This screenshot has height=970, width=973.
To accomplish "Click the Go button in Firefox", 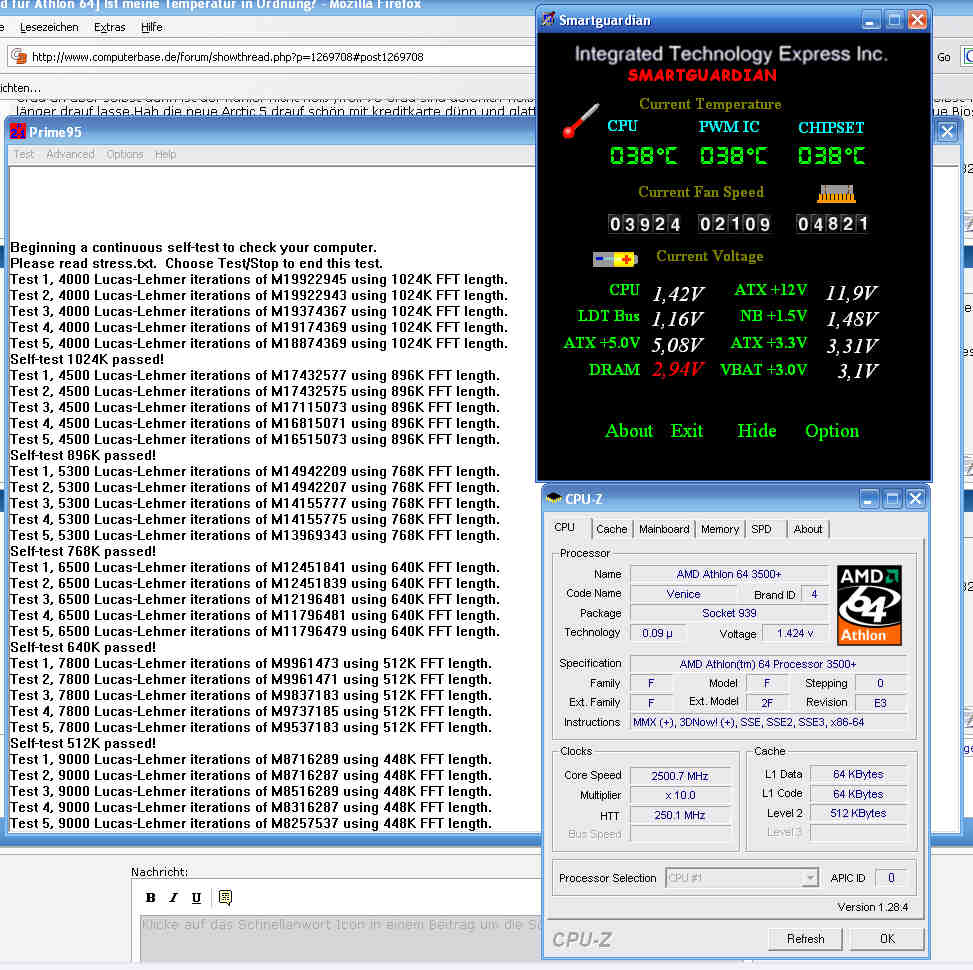I will [943, 56].
